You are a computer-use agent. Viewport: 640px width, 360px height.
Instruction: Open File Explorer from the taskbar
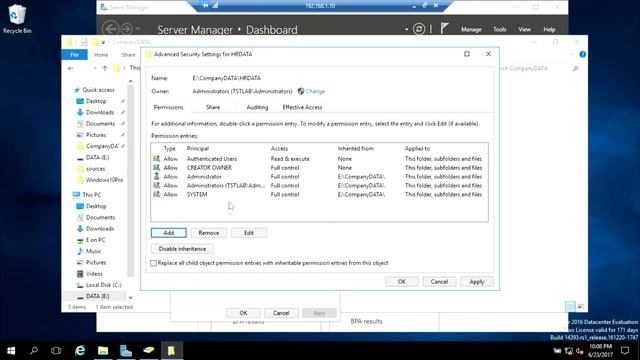click(103, 351)
